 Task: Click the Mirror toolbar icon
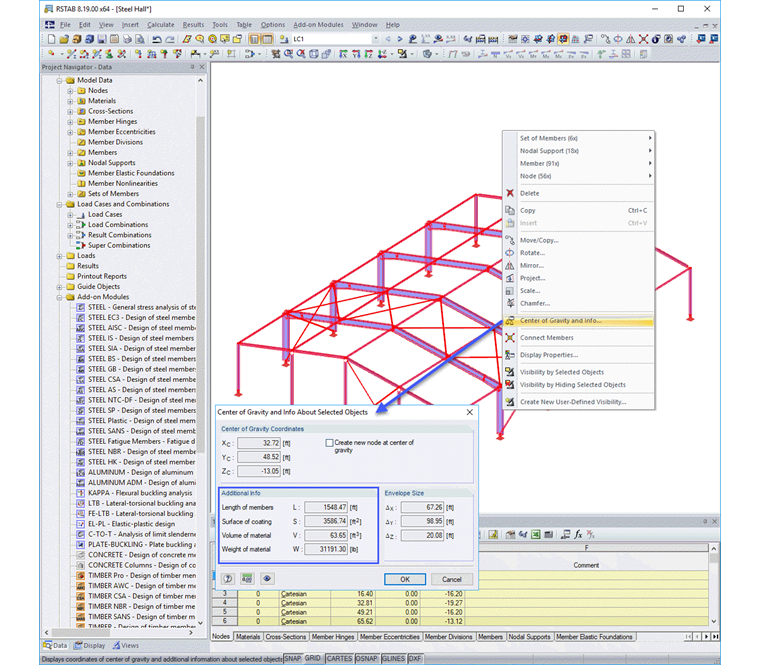(631, 39)
